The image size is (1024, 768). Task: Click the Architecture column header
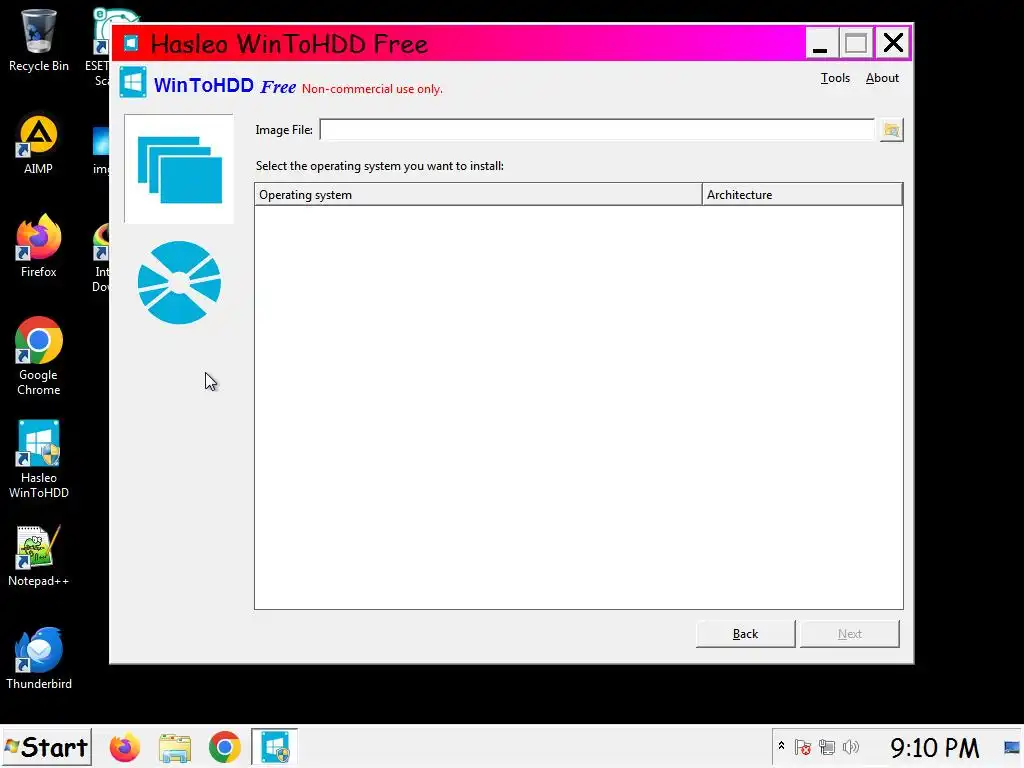pos(803,195)
